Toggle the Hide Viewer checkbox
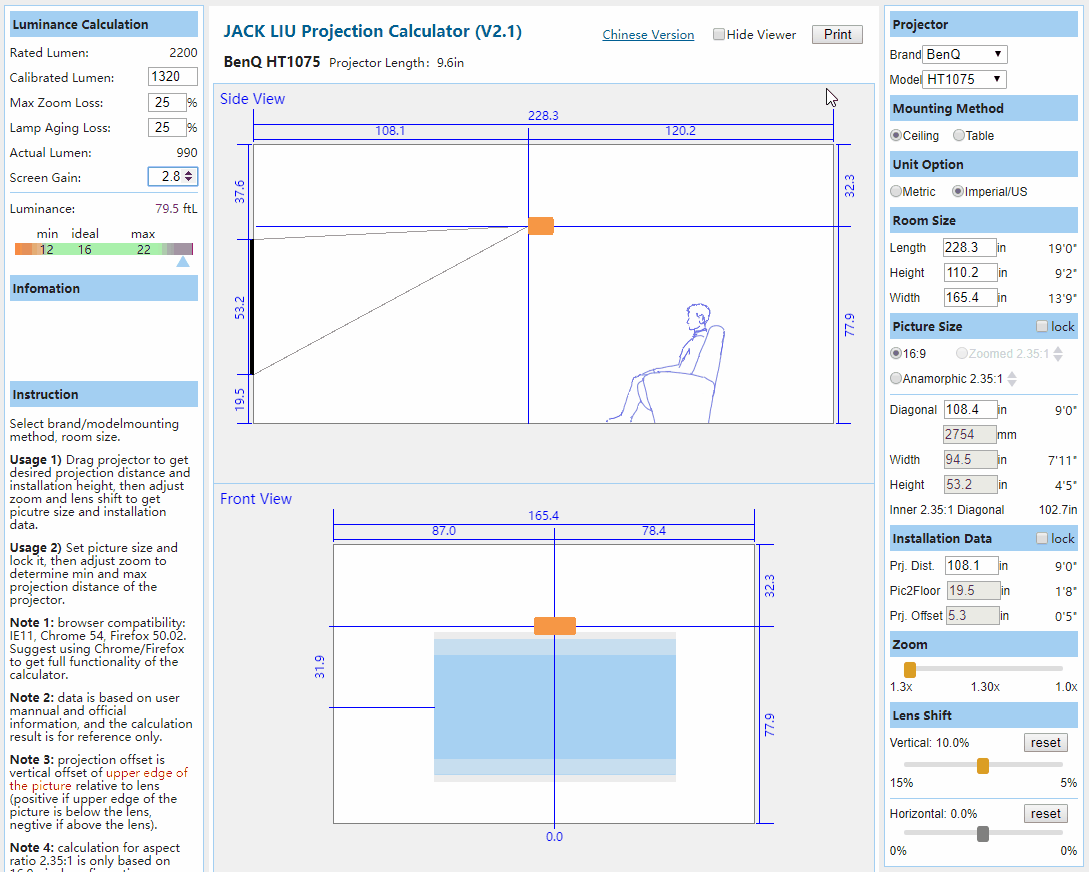This screenshot has height=872, width=1089. pyautogui.click(x=719, y=35)
